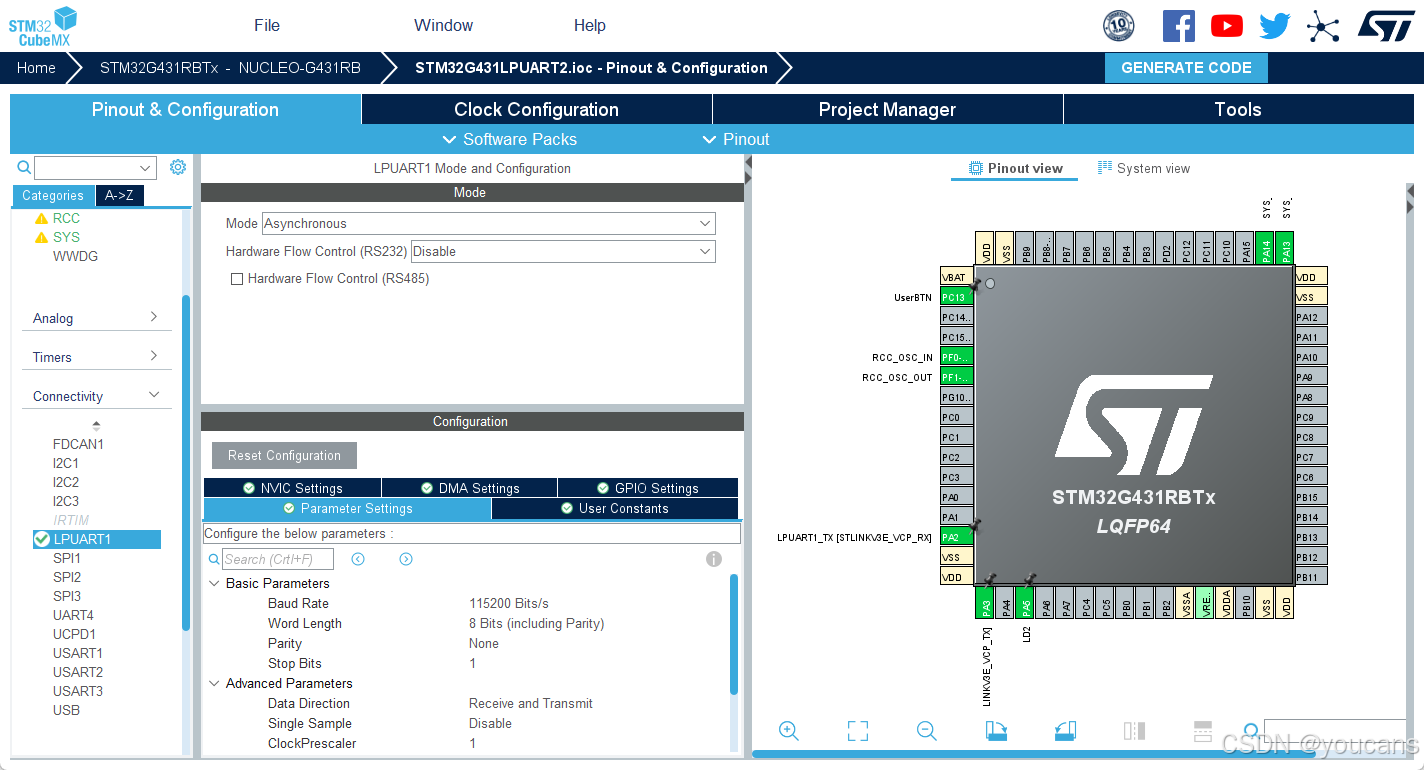Switch to A->Z list tab
This screenshot has height=770, width=1424.
(120, 196)
